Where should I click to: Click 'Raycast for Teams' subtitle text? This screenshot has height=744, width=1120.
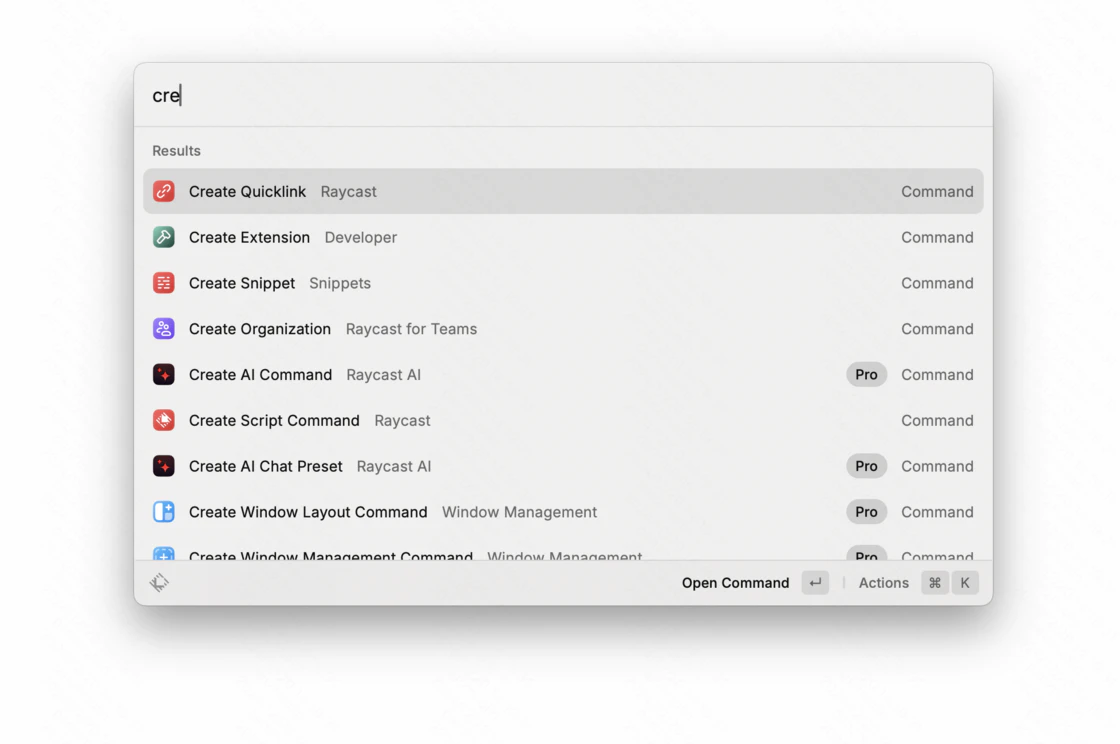411,328
